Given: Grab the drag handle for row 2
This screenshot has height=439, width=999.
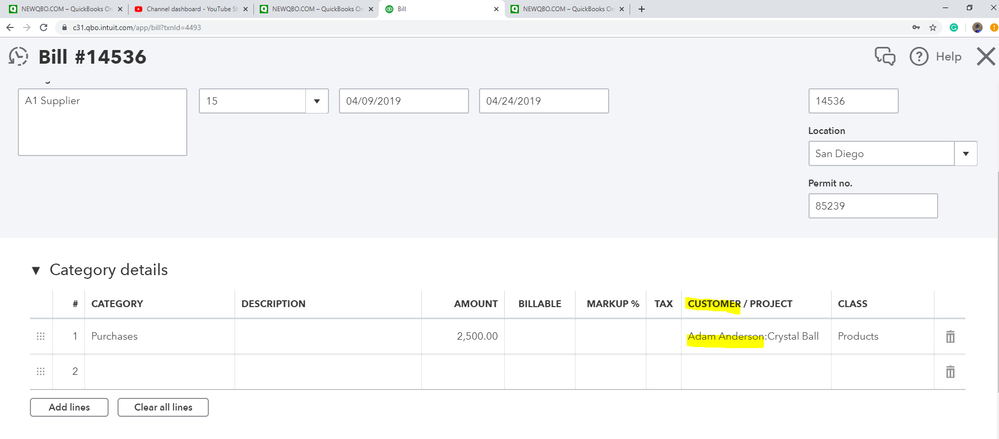Looking at the screenshot, I should pos(41,371).
